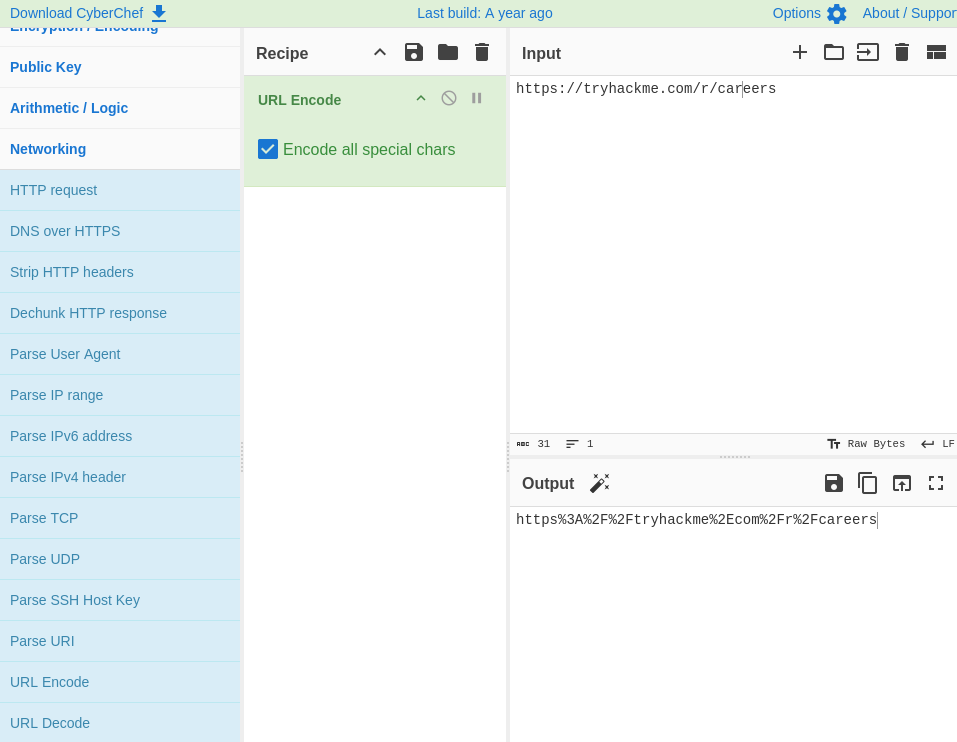Viewport: 957px width, 742px height.
Task: Save the current recipe
Action: [x=414, y=52]
